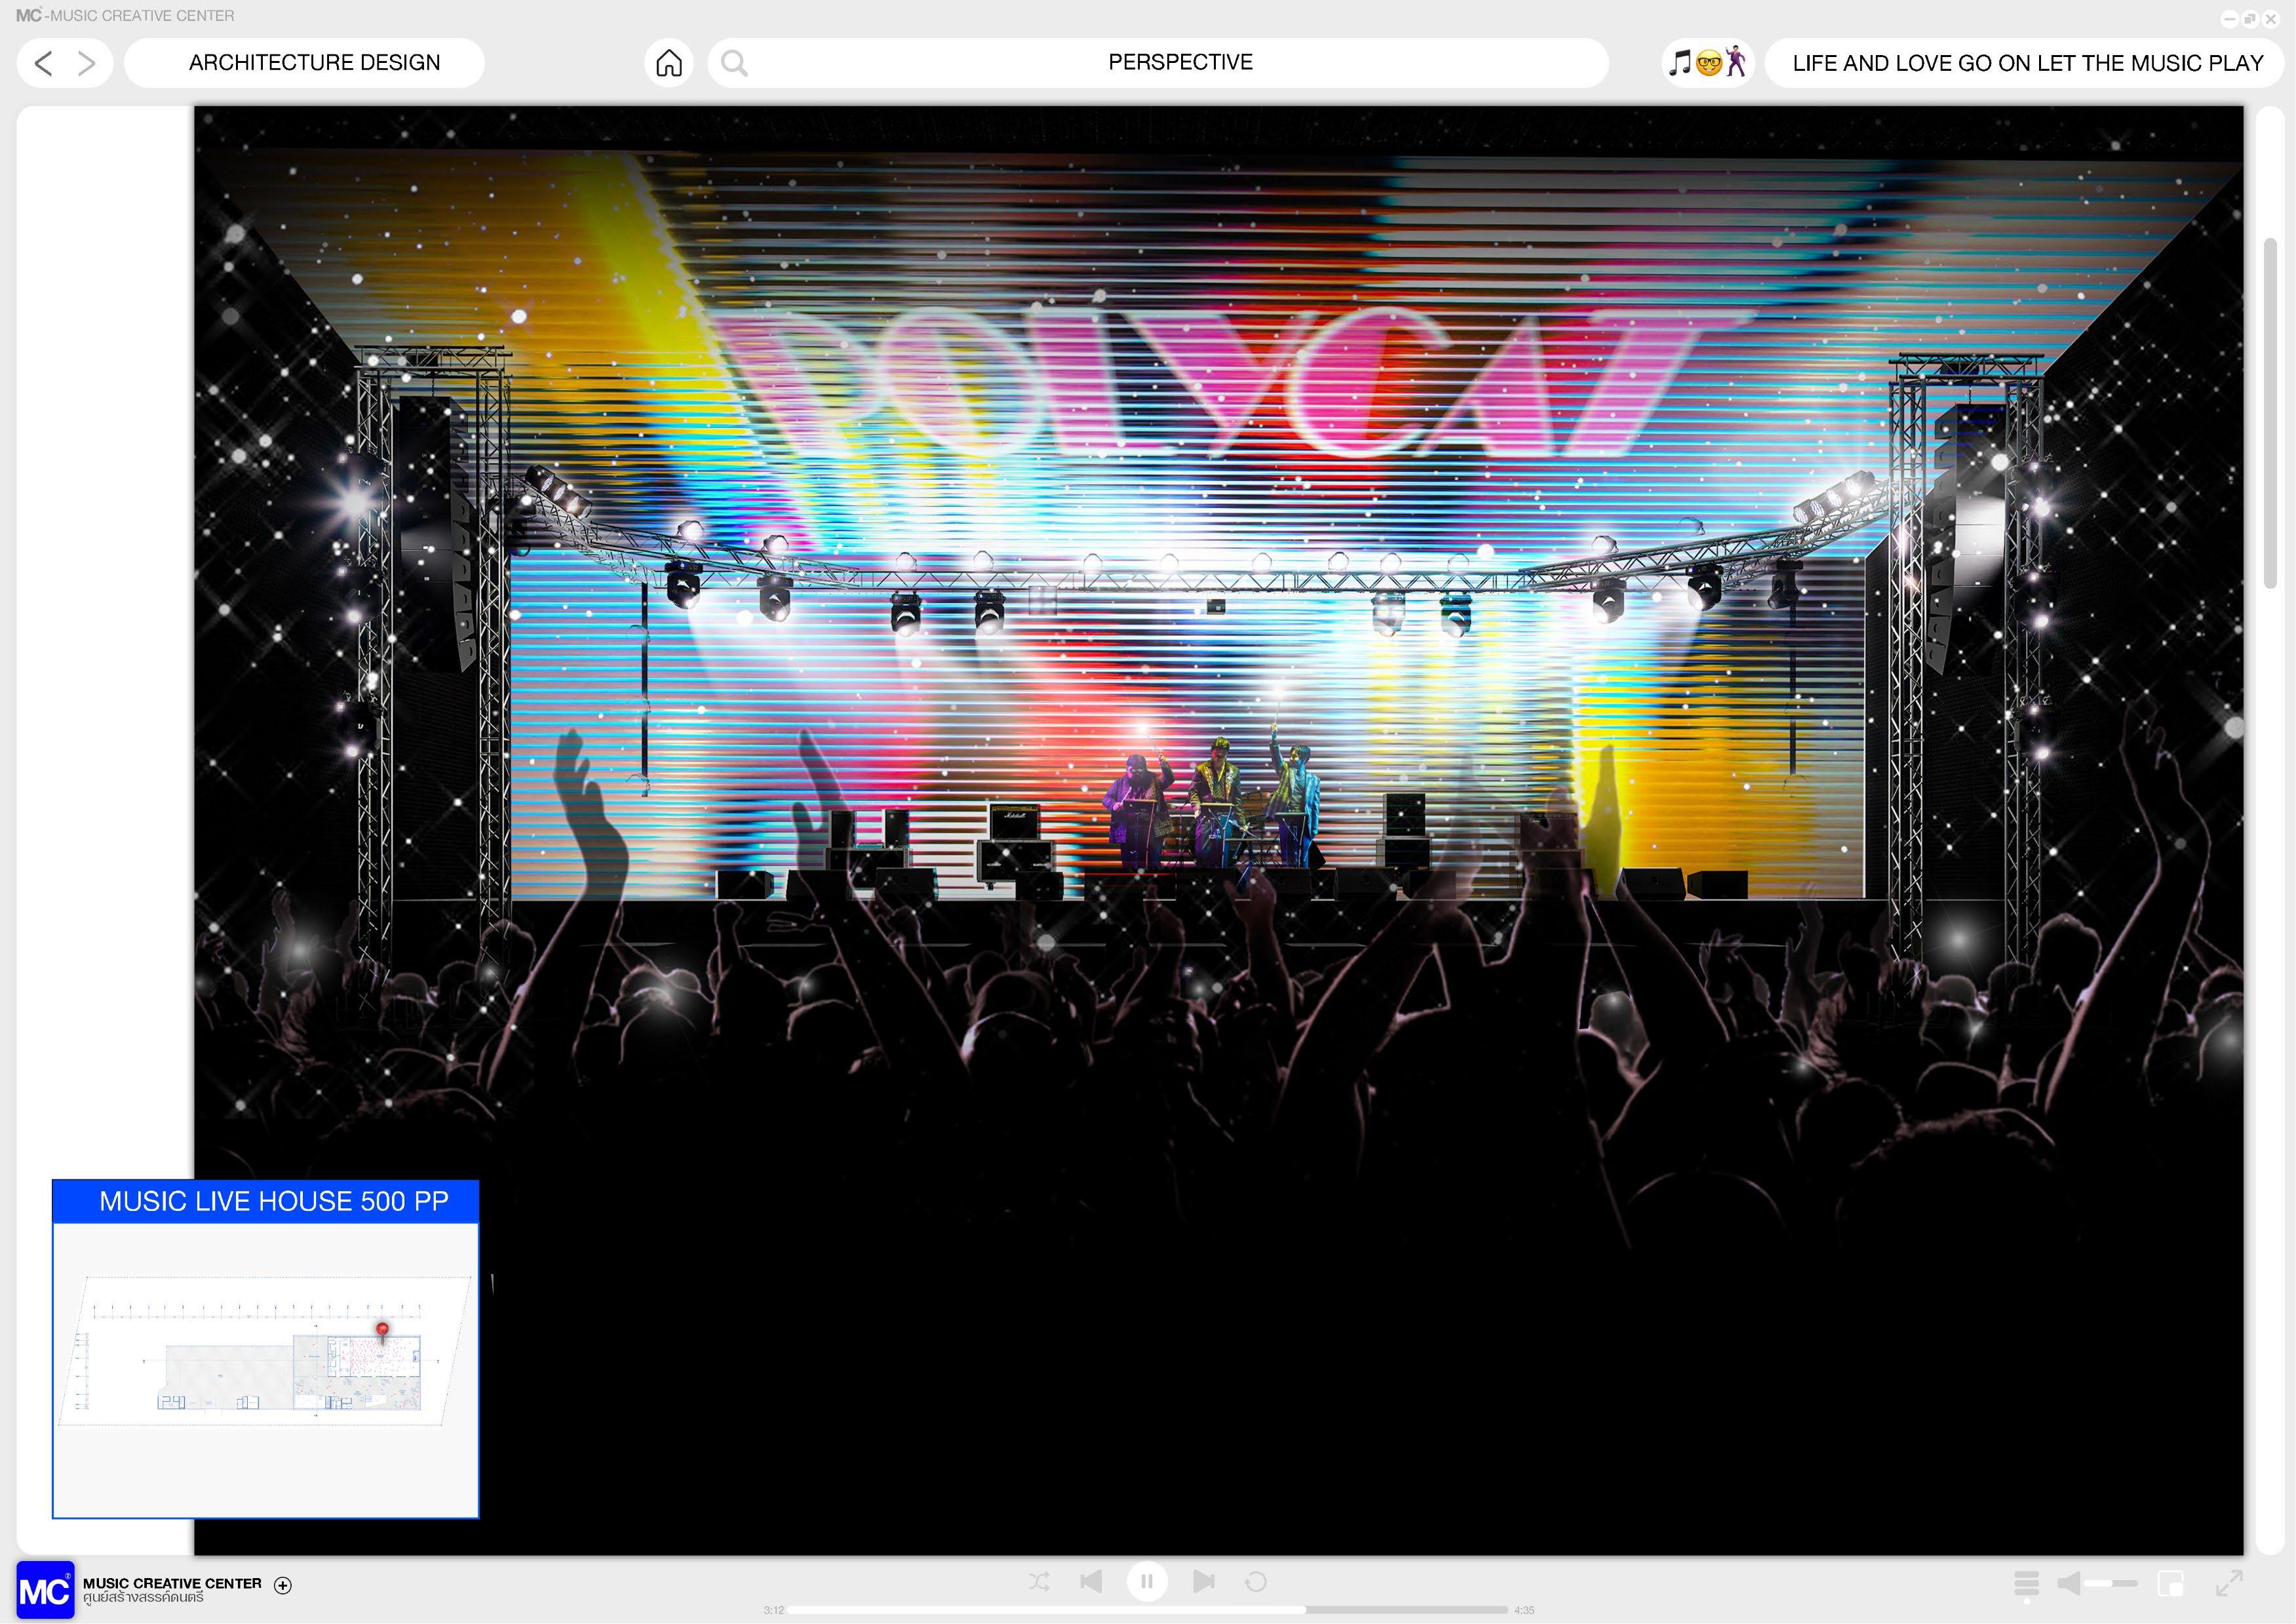Go to the previous track
The width and height of the screenshot is (2296, 1624).
[x=1091, y=1581]
